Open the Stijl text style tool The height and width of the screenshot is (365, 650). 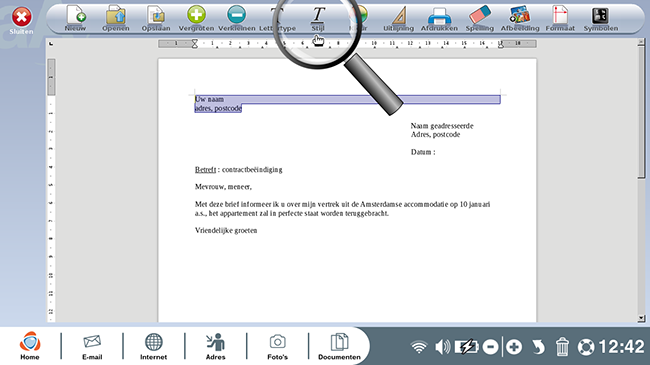[318, 19]
